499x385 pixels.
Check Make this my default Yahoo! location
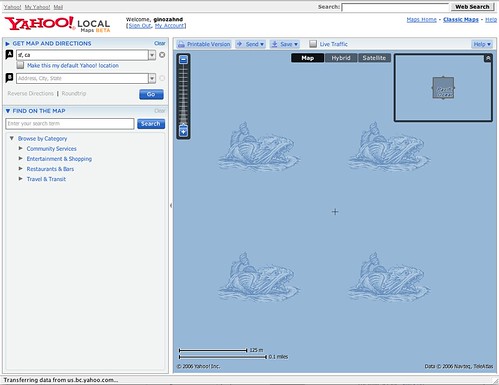click(x=20, y=65)
